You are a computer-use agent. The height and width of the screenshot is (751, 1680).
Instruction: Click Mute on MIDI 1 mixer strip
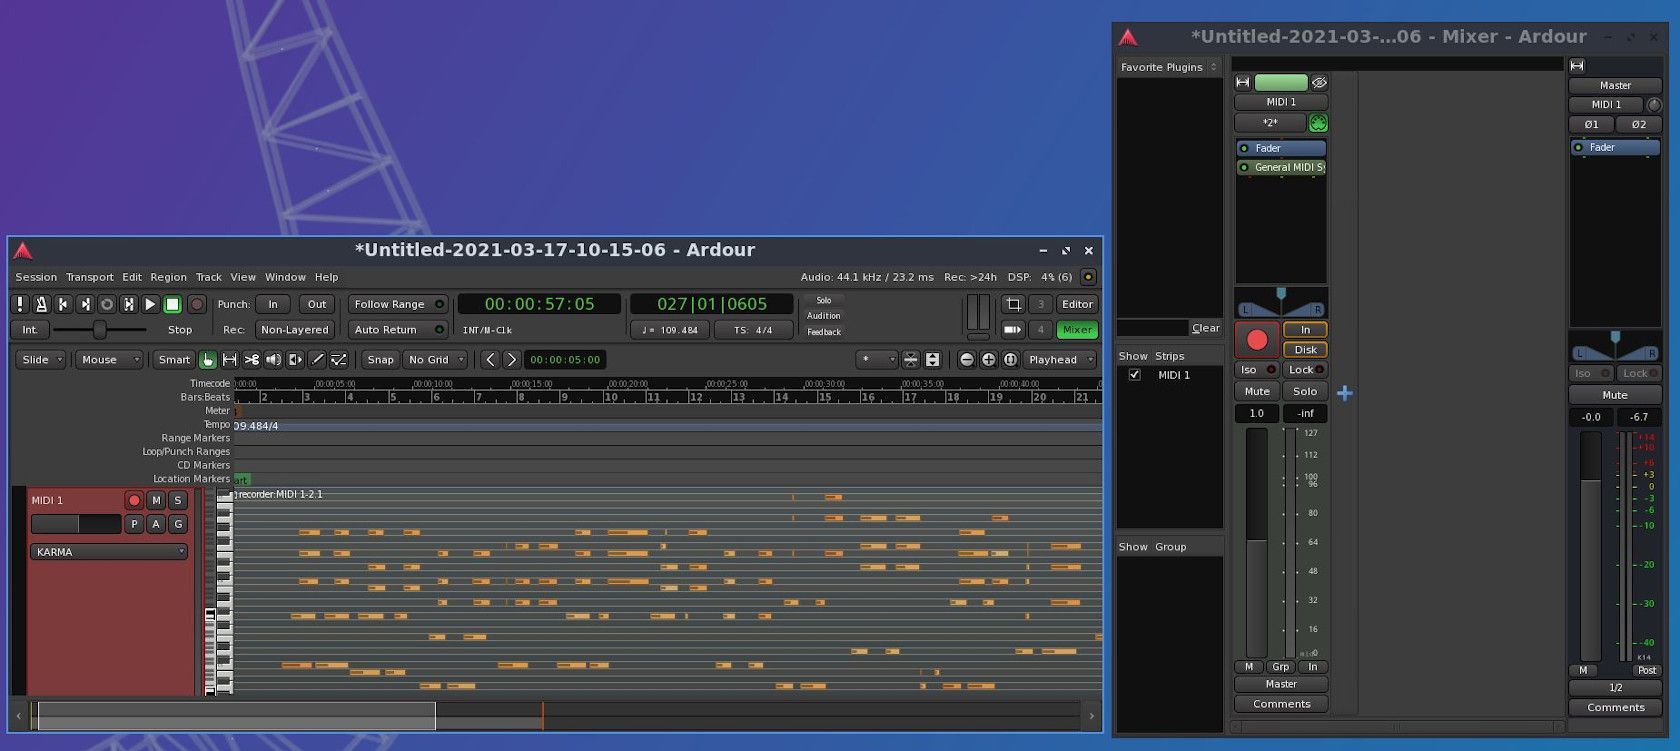[1257, 391]
